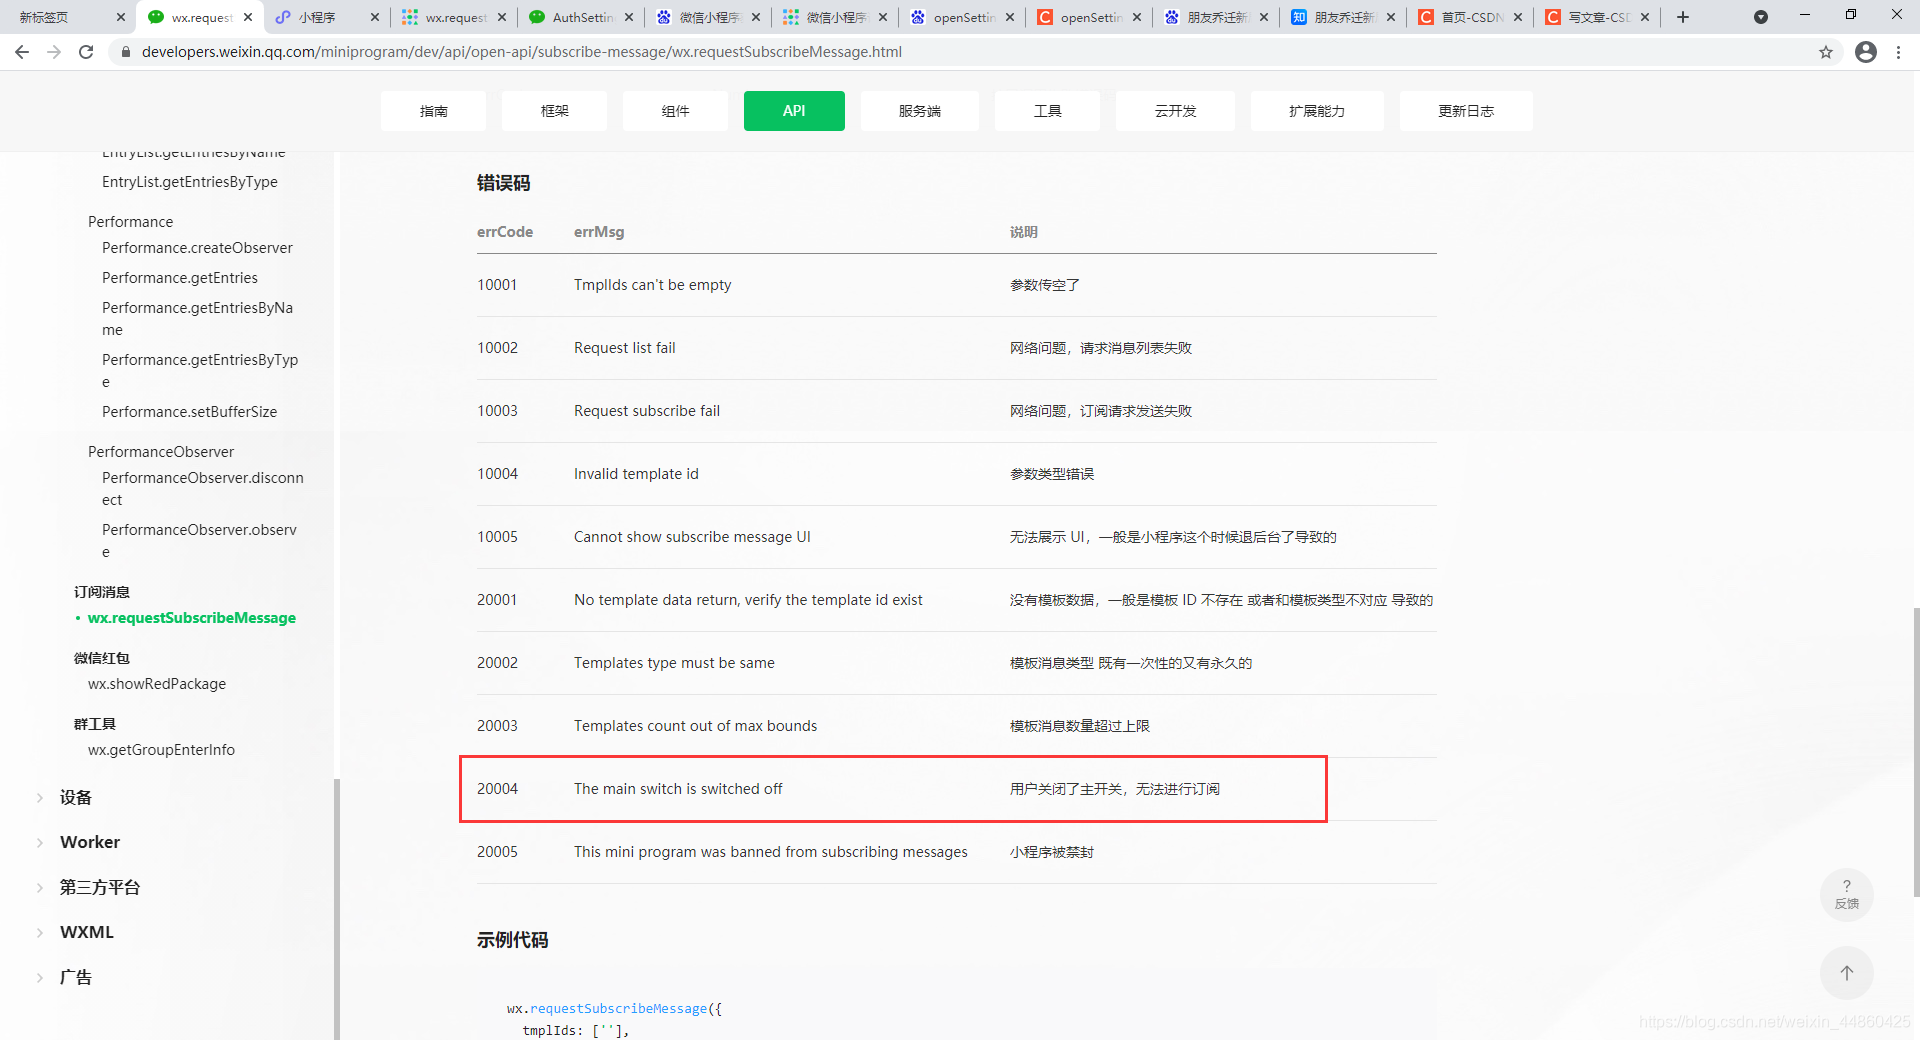Image resolution: width=1920 pixels, height=1040 pixels.
Task: Select the Performance sidebar heading
Action: tap(130, 222)
